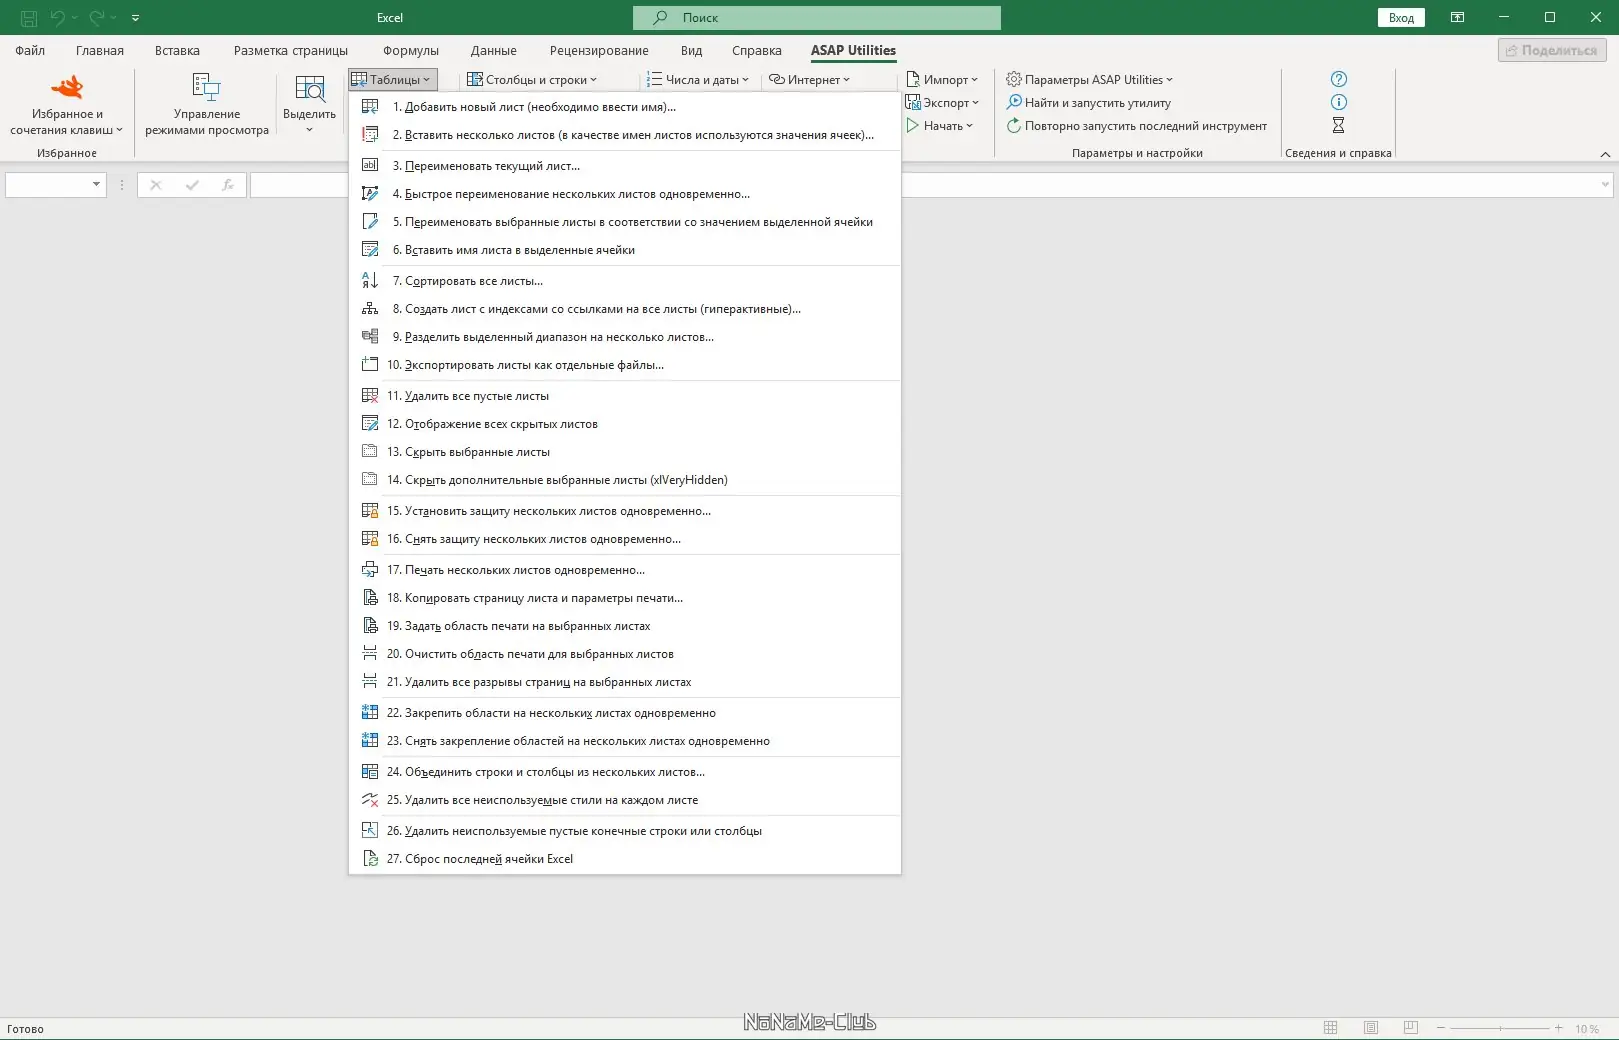Click the Вход sign-in button
The image size is (1619, 1040).
[1401, 18]
